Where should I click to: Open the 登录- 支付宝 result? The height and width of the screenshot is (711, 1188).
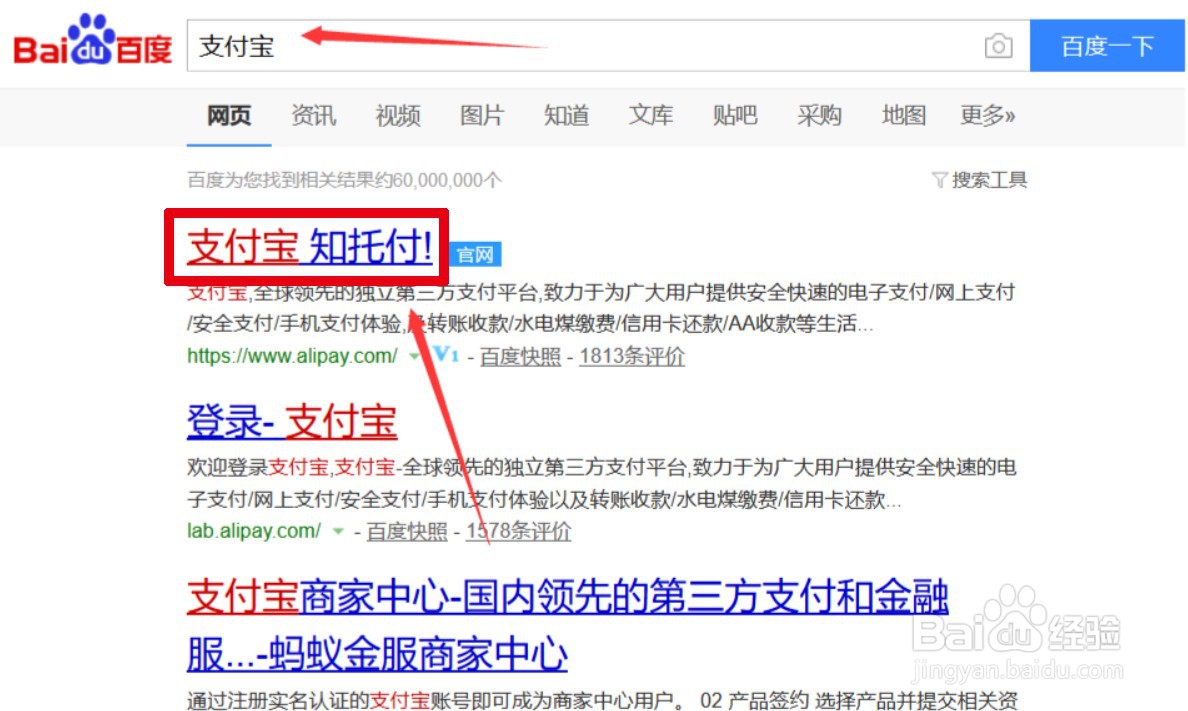[292, 421]
